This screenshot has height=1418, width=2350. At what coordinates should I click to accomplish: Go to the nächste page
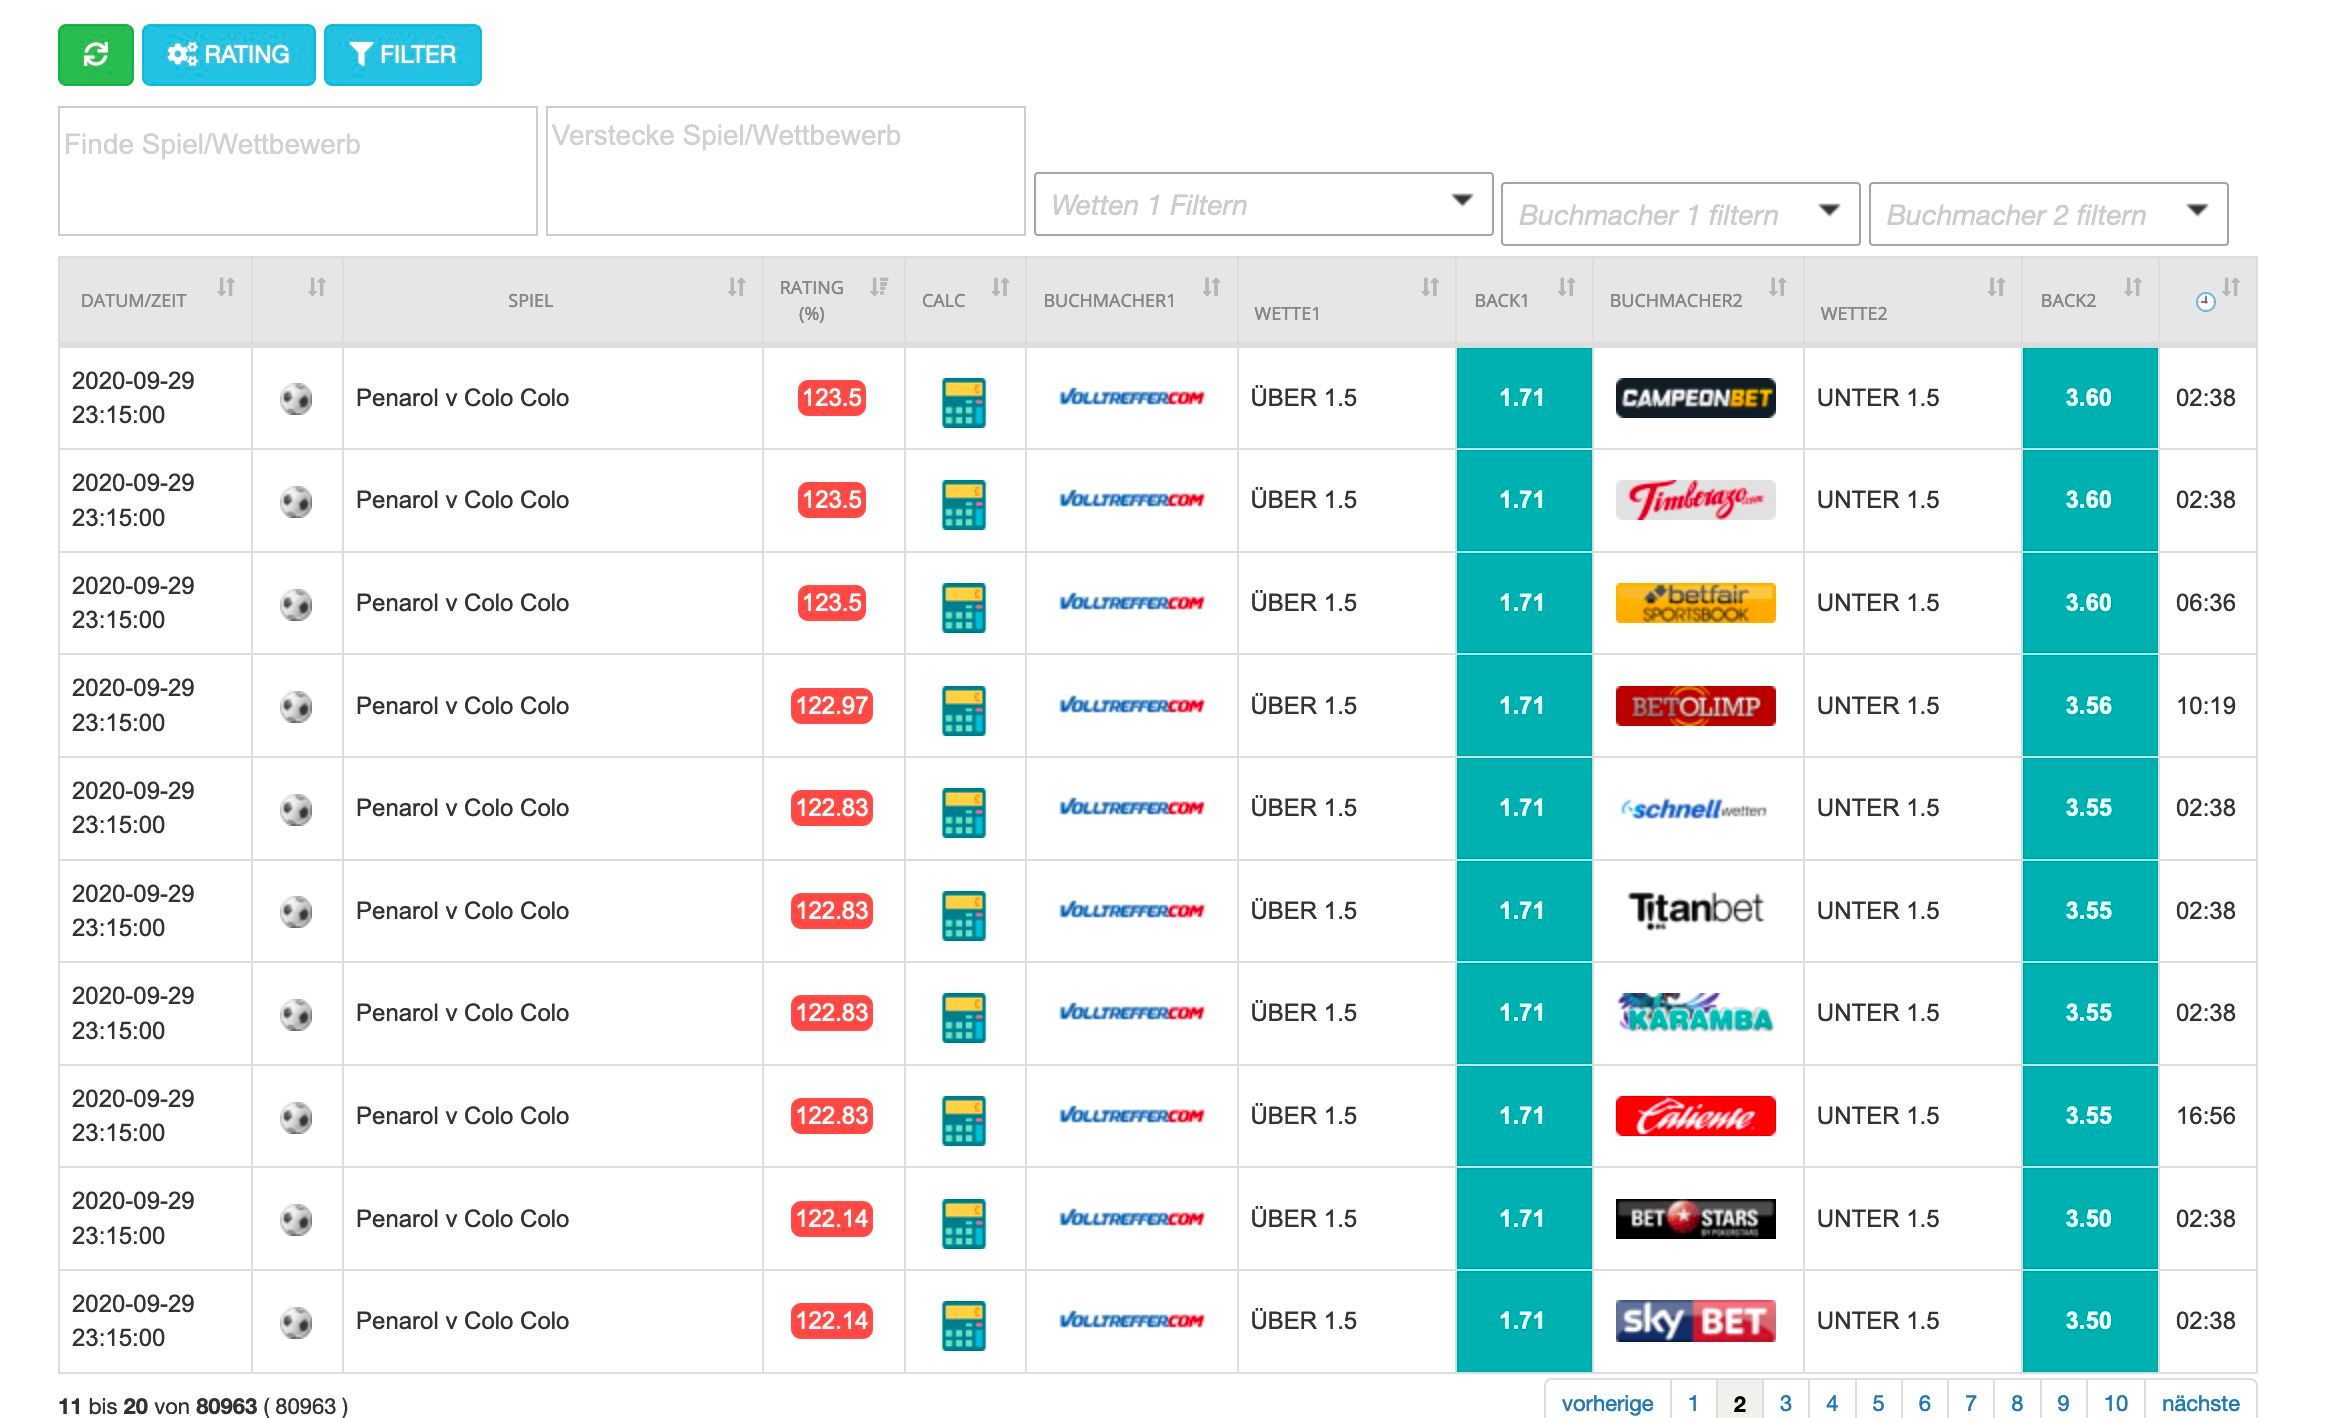pos(2200,1403)
